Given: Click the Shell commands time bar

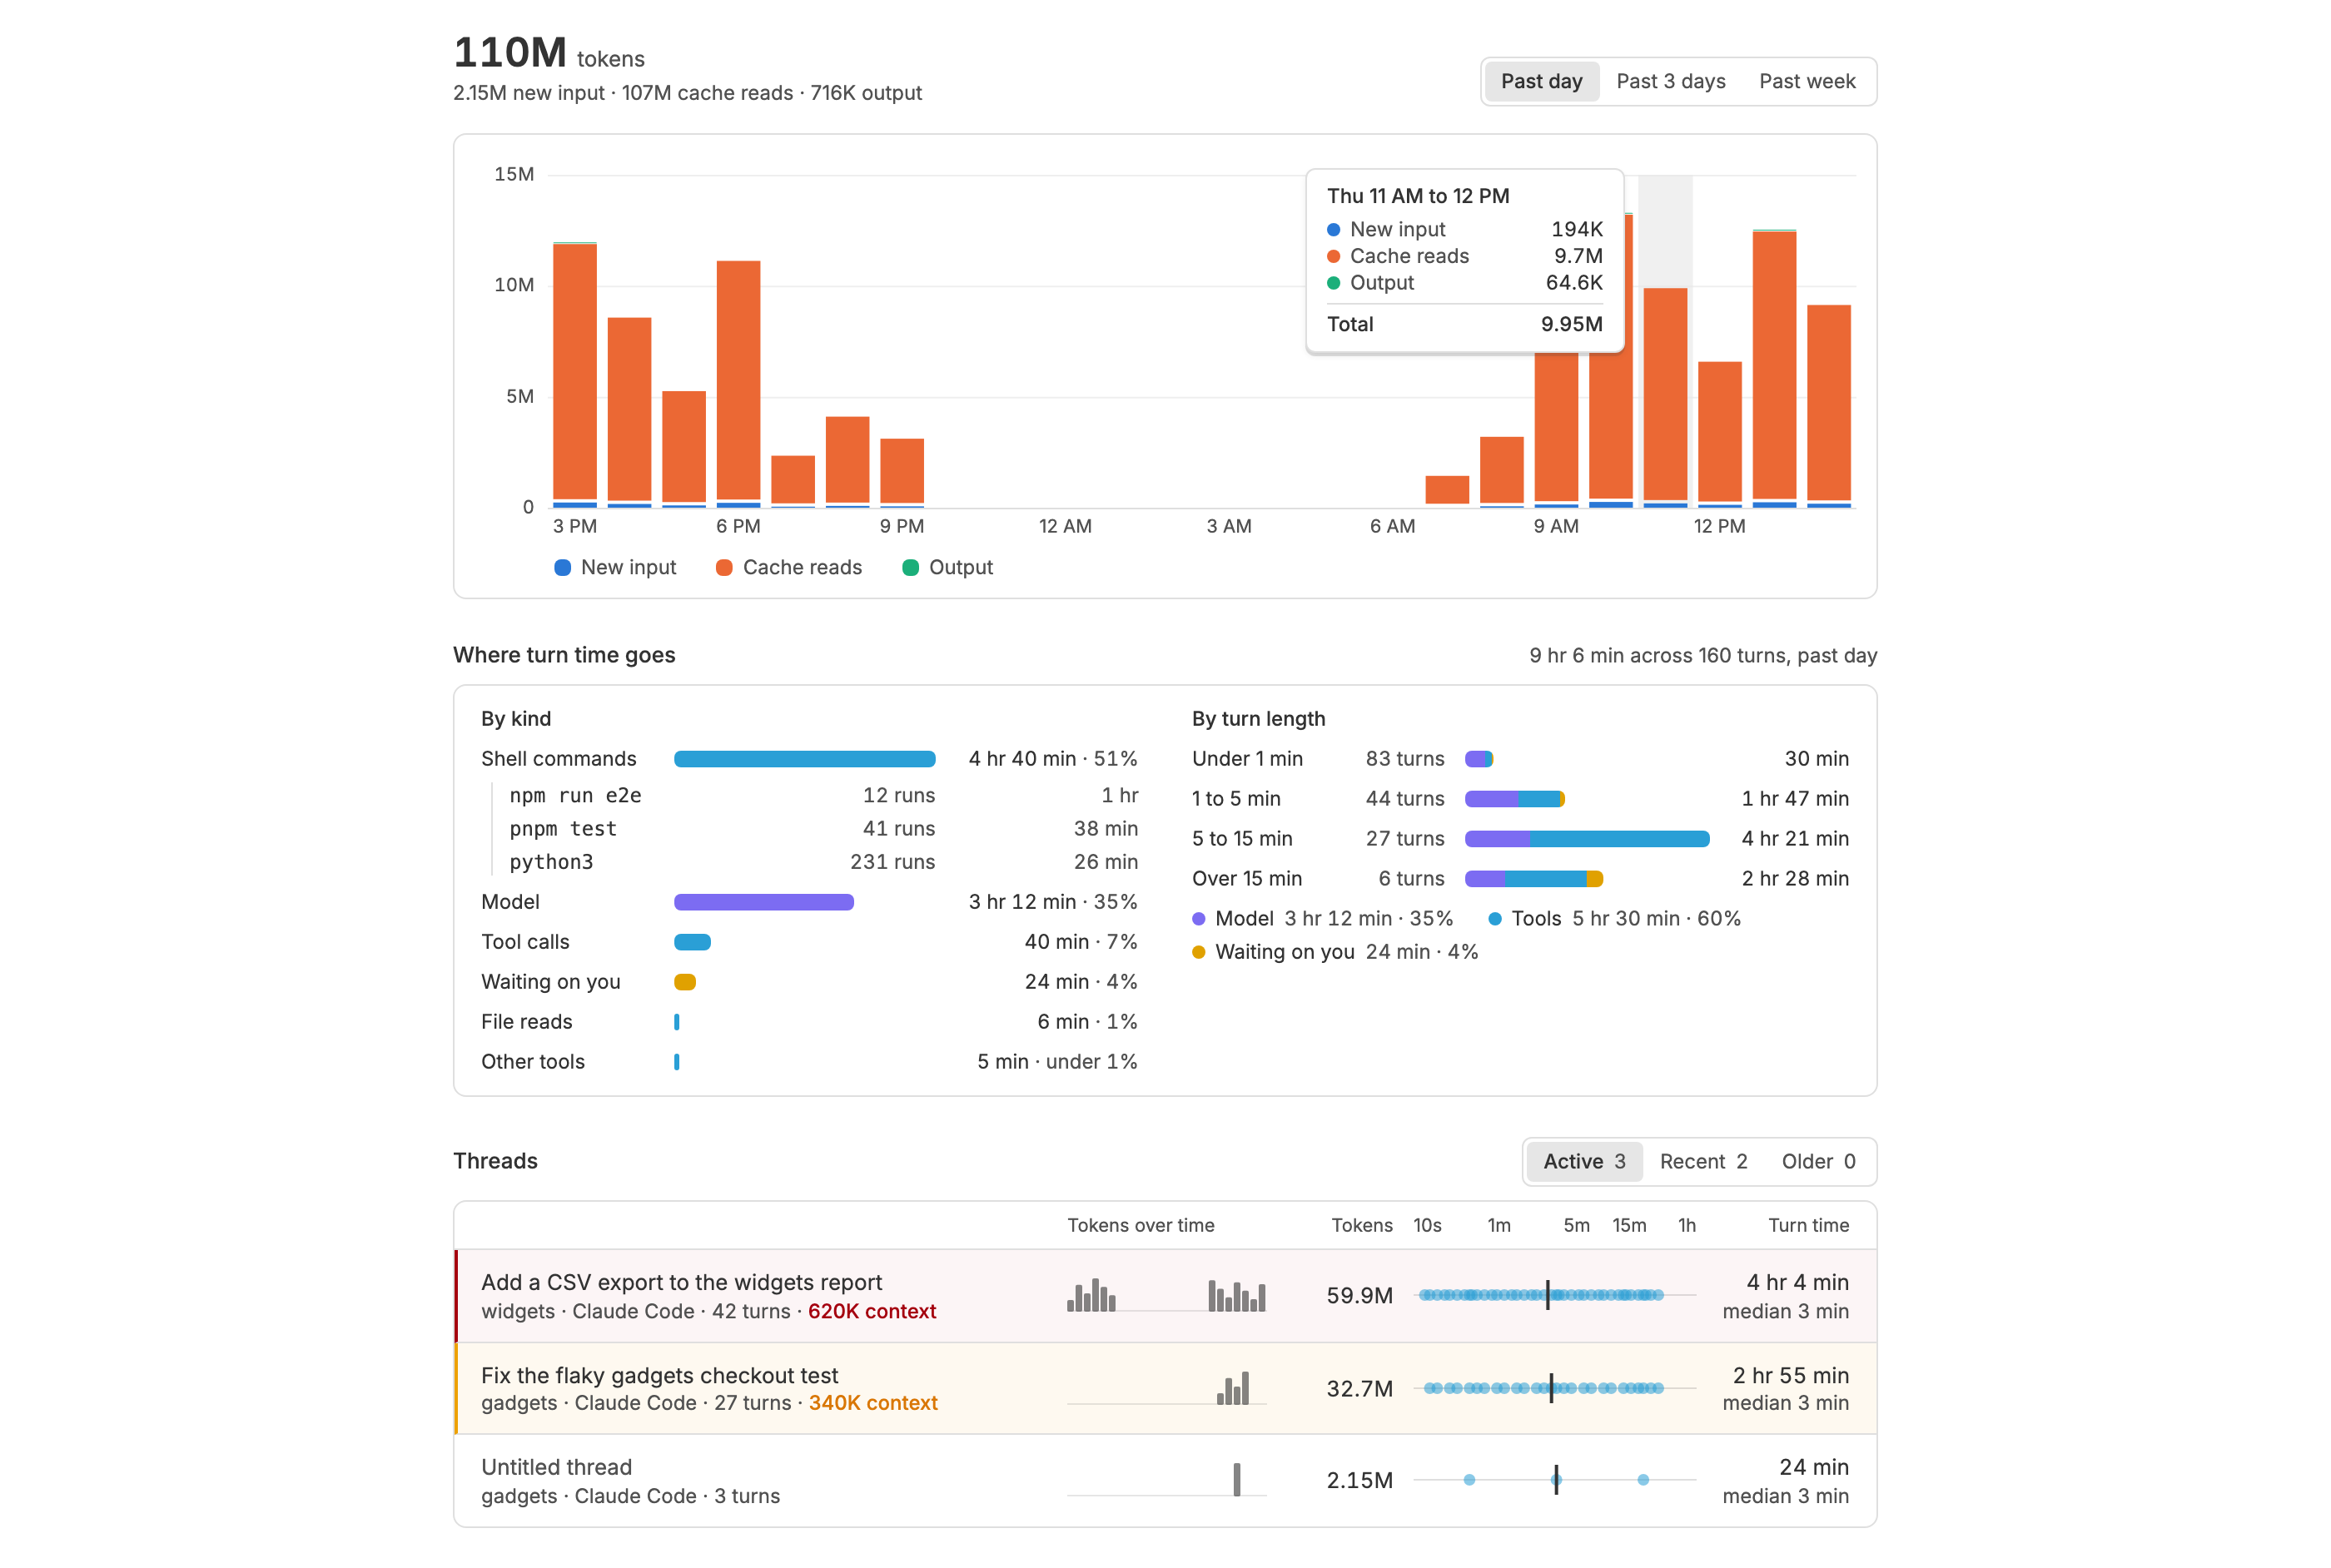Looking at the screenshot, I should click(x=804, y=759).
